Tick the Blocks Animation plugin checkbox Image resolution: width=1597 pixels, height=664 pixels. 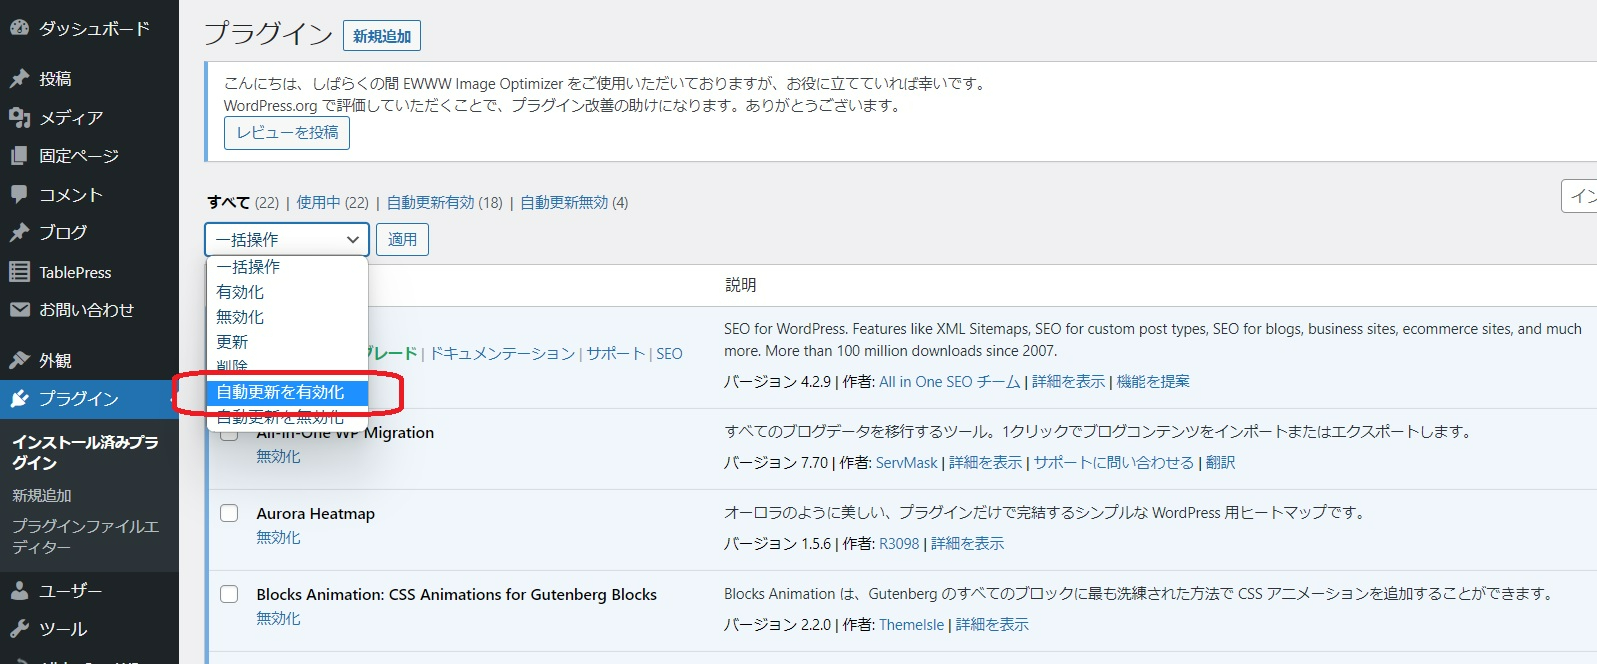(229, 594)
